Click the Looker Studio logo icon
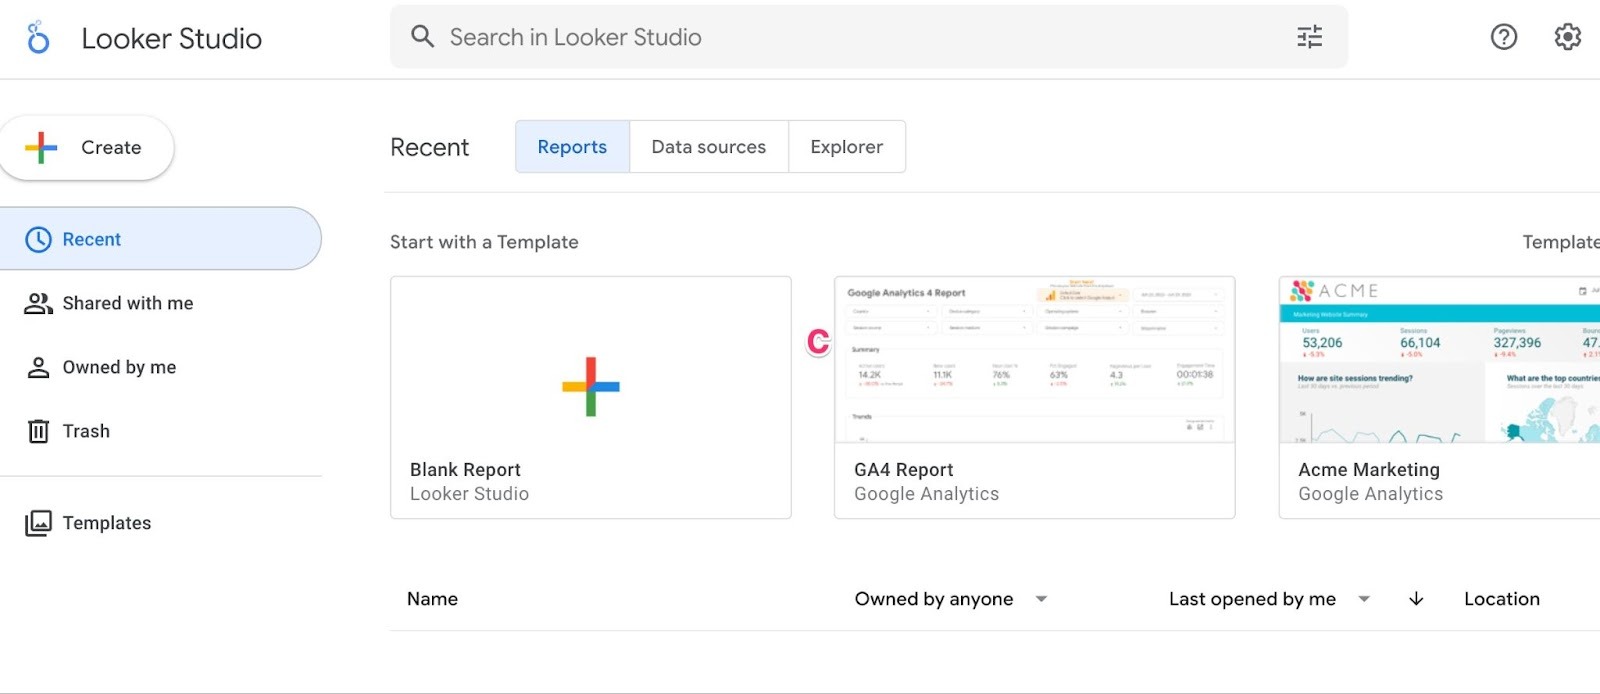Image resolution: width=1600 pixels, height=694 pixels. (38, 38)
